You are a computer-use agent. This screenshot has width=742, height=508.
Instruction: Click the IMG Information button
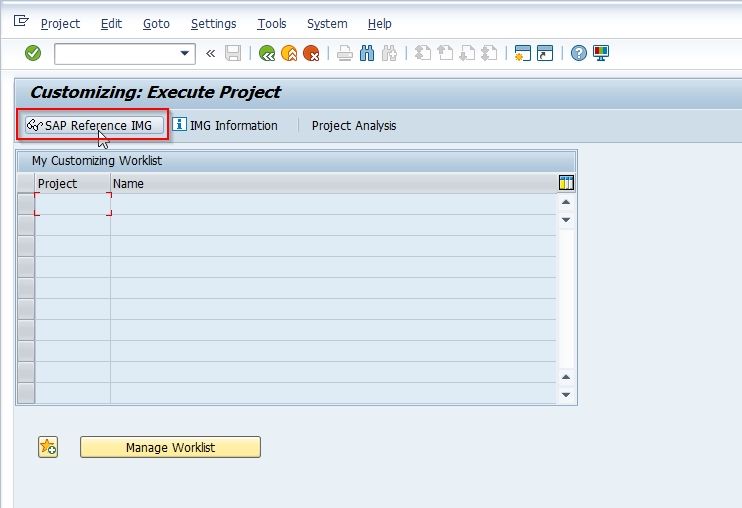225,125
